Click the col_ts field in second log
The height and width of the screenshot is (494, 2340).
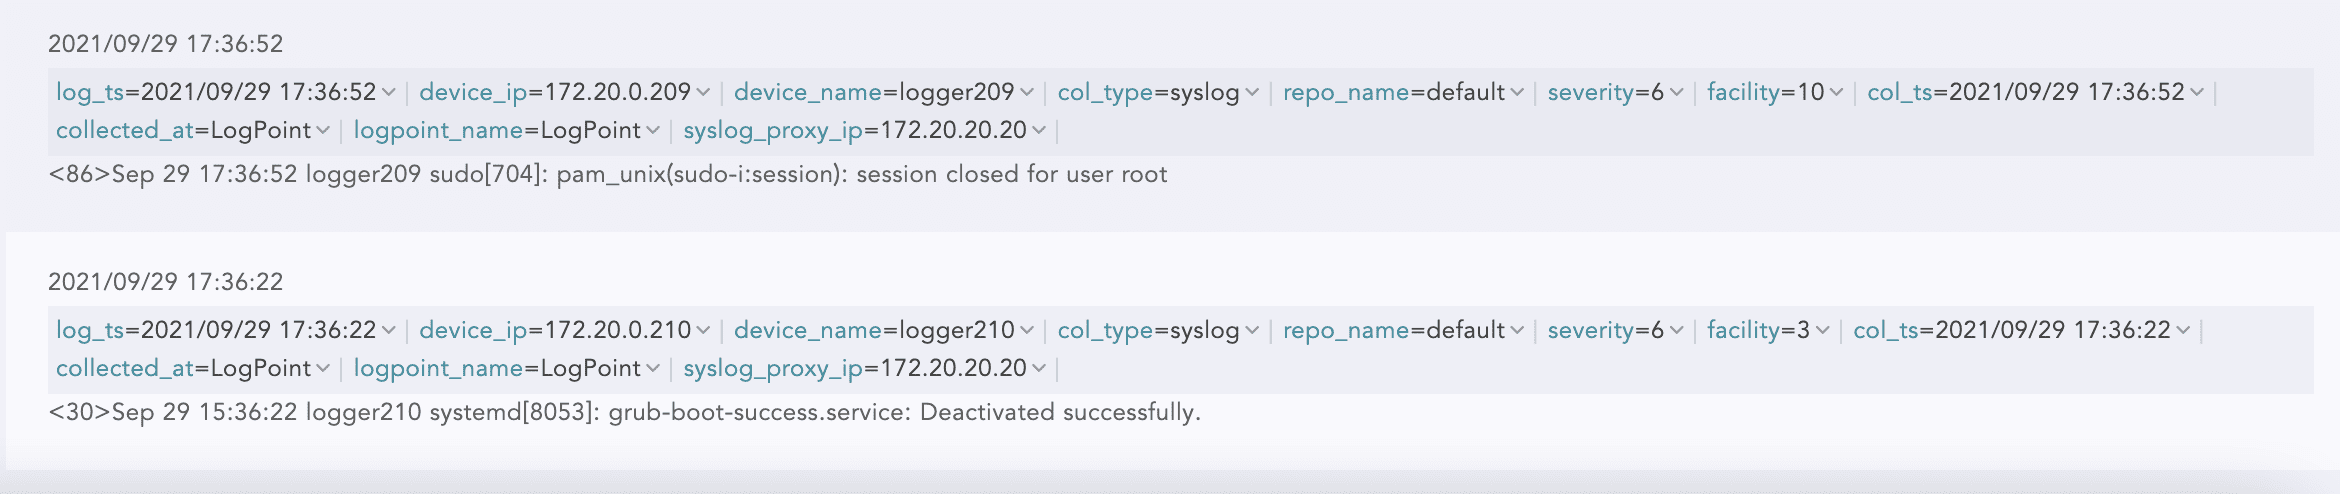pos(1886,331)
